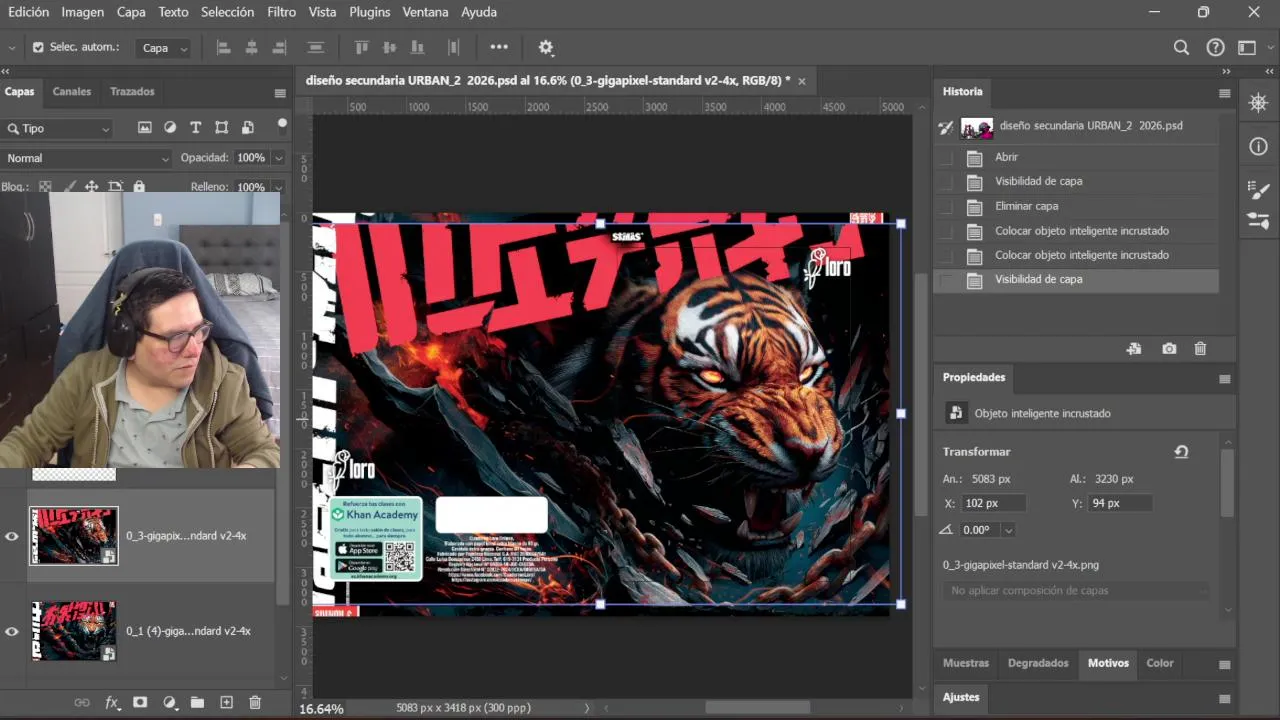Align left edges in options bar
This screenshot has width=1280, height=720.
point(223,47)
